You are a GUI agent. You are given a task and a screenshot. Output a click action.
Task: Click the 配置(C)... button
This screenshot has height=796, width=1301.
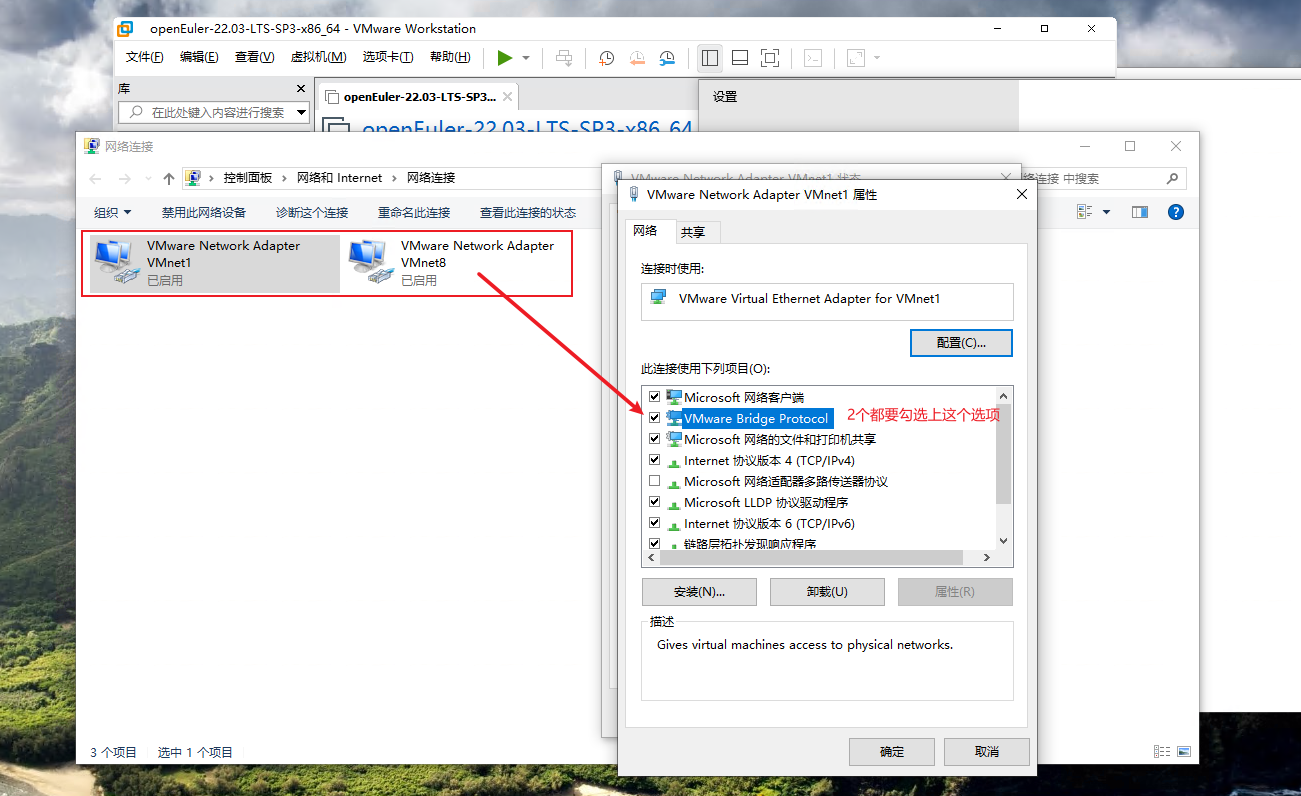click(x=961, y=343)
